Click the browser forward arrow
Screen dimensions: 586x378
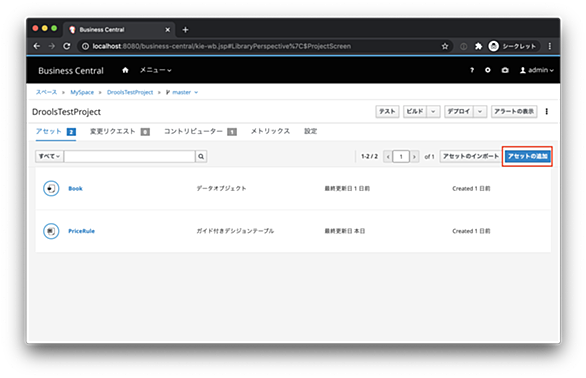coord(52,46)
